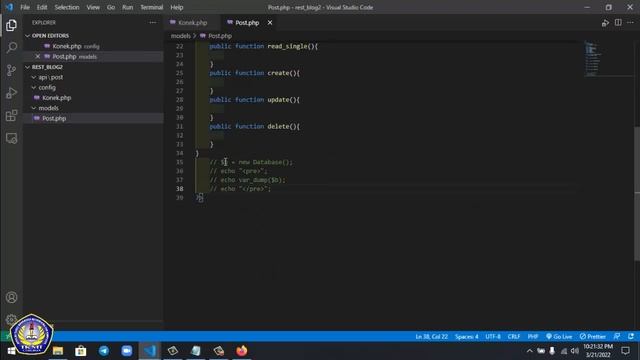Viewport: 640px width, 360px height.
Task: Open the Extensions view icon
Action: click(11, 116)
